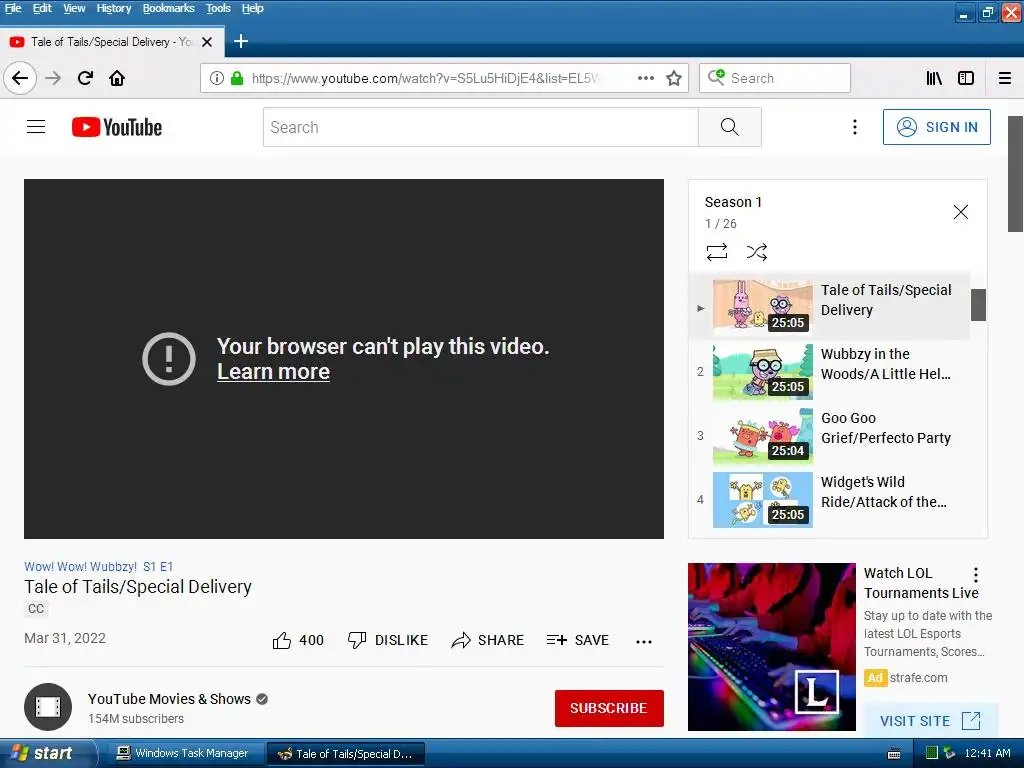The height and width of the screenshot is (768, 1024).
Task: Play Goo Goo Grief/Perfecto Party thumbnail
Action: coord(763,436)
